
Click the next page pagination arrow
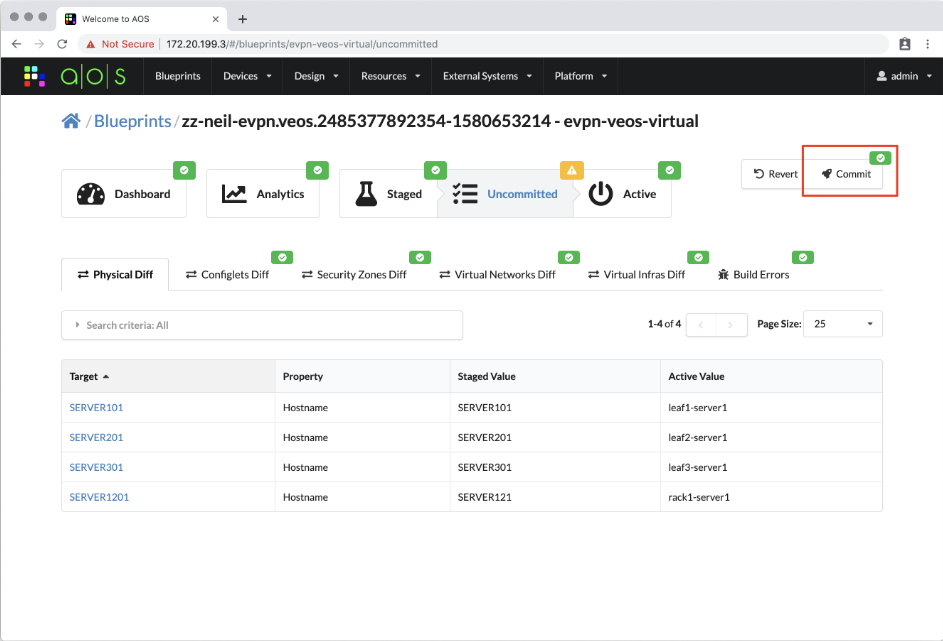732,323
